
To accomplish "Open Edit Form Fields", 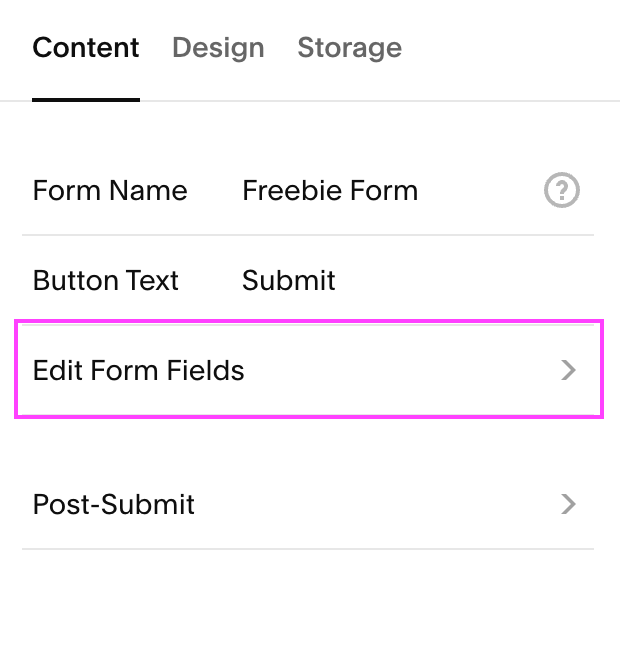I will 308,371.
